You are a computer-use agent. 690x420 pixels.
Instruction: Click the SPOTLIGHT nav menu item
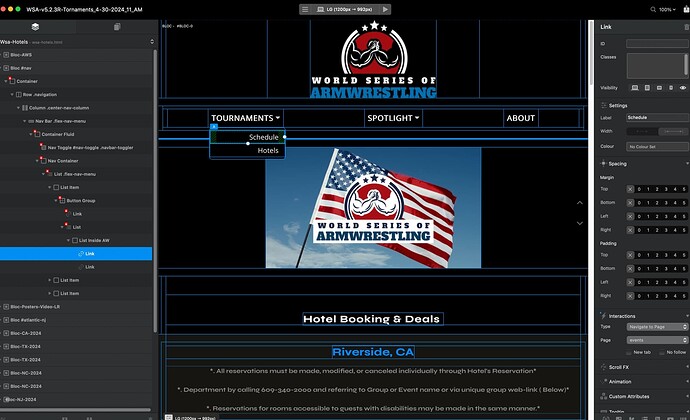pos(392,118)
